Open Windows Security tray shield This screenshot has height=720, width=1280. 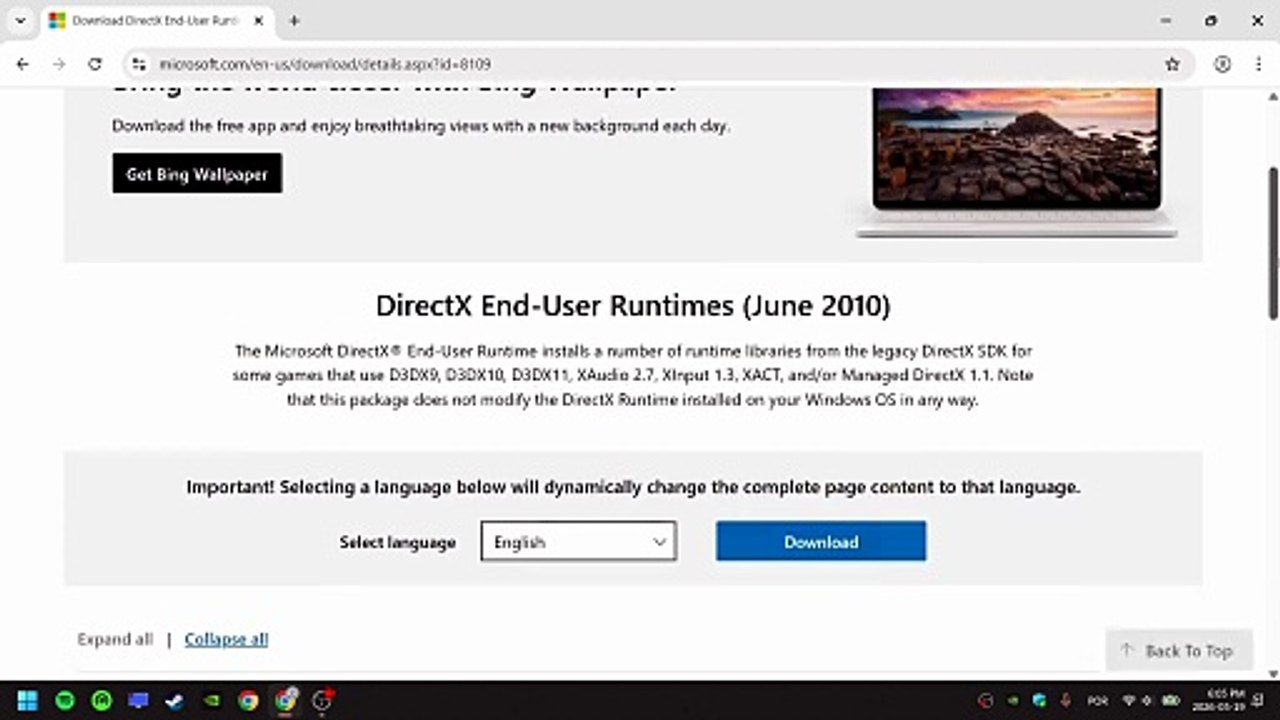(1039, 700)
